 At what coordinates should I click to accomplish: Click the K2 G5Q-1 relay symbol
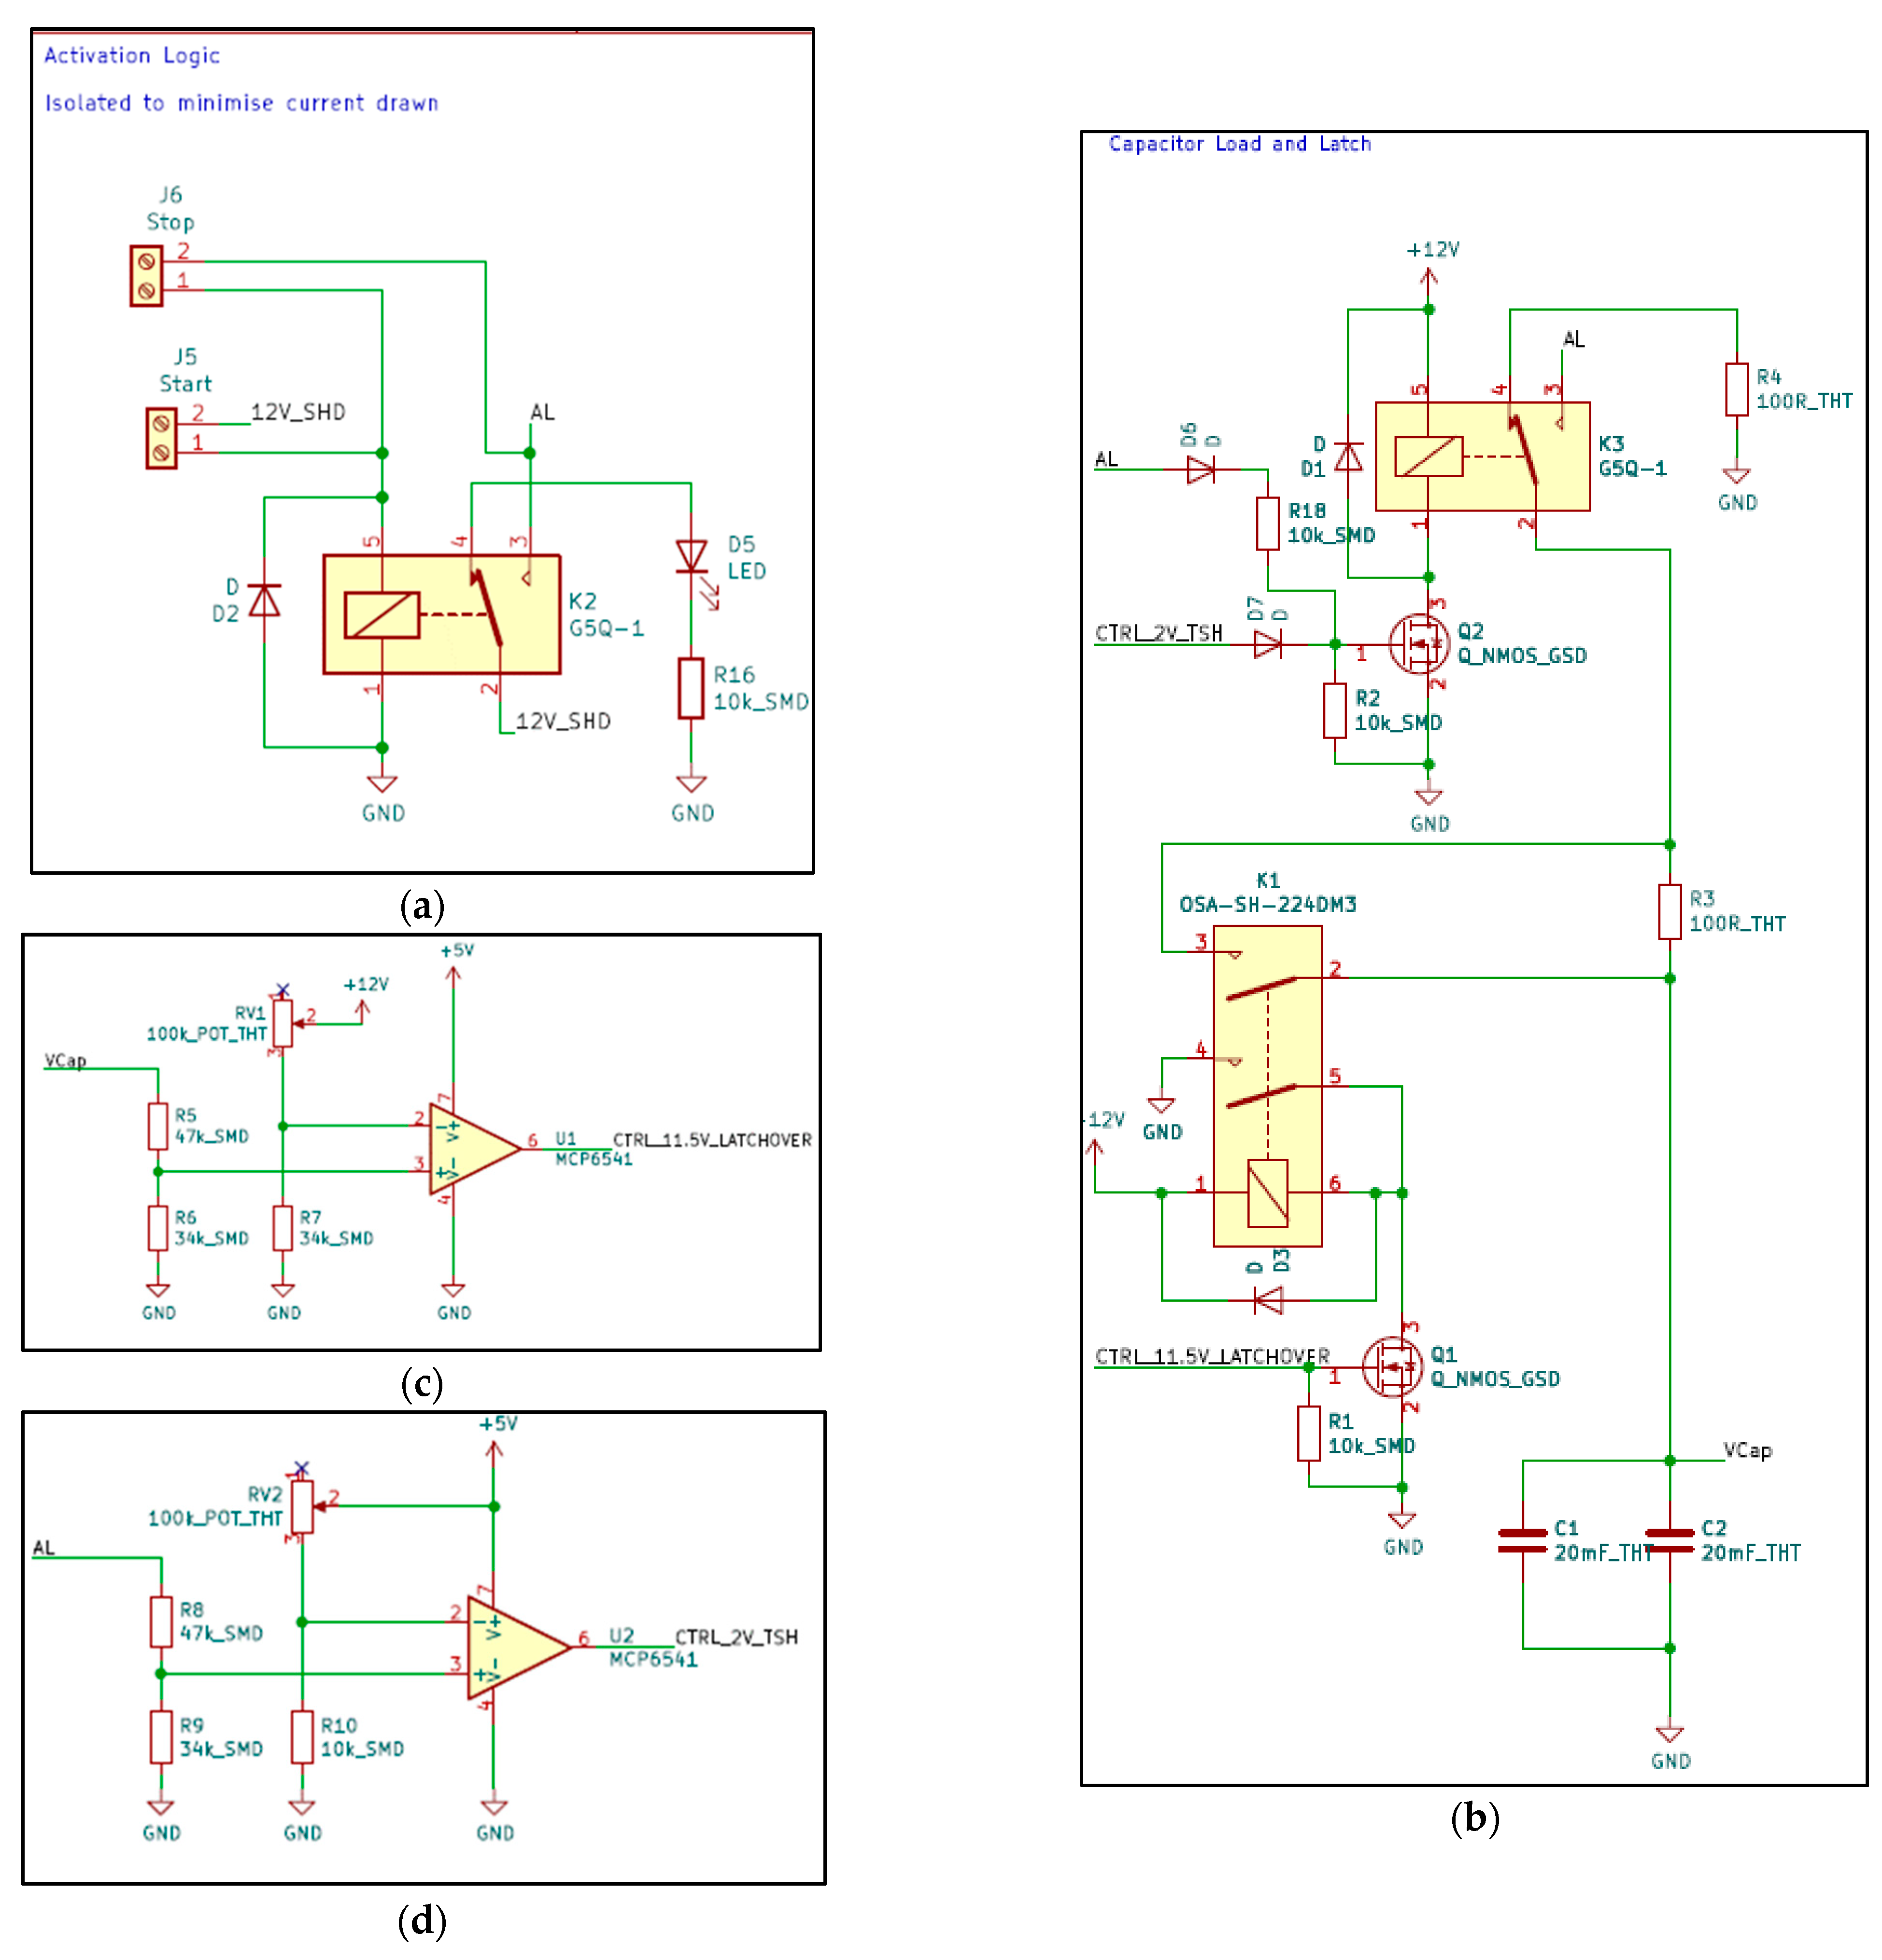click(x=441, y=614)
